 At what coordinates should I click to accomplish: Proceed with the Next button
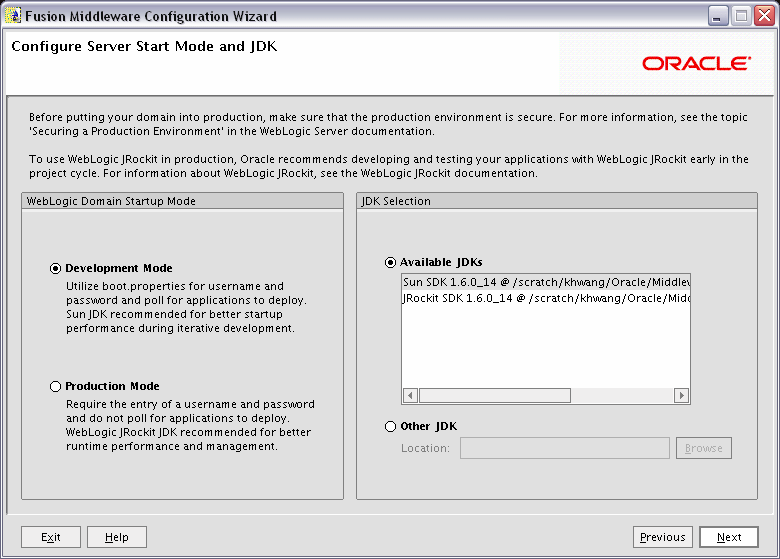(x=729, y=537)
